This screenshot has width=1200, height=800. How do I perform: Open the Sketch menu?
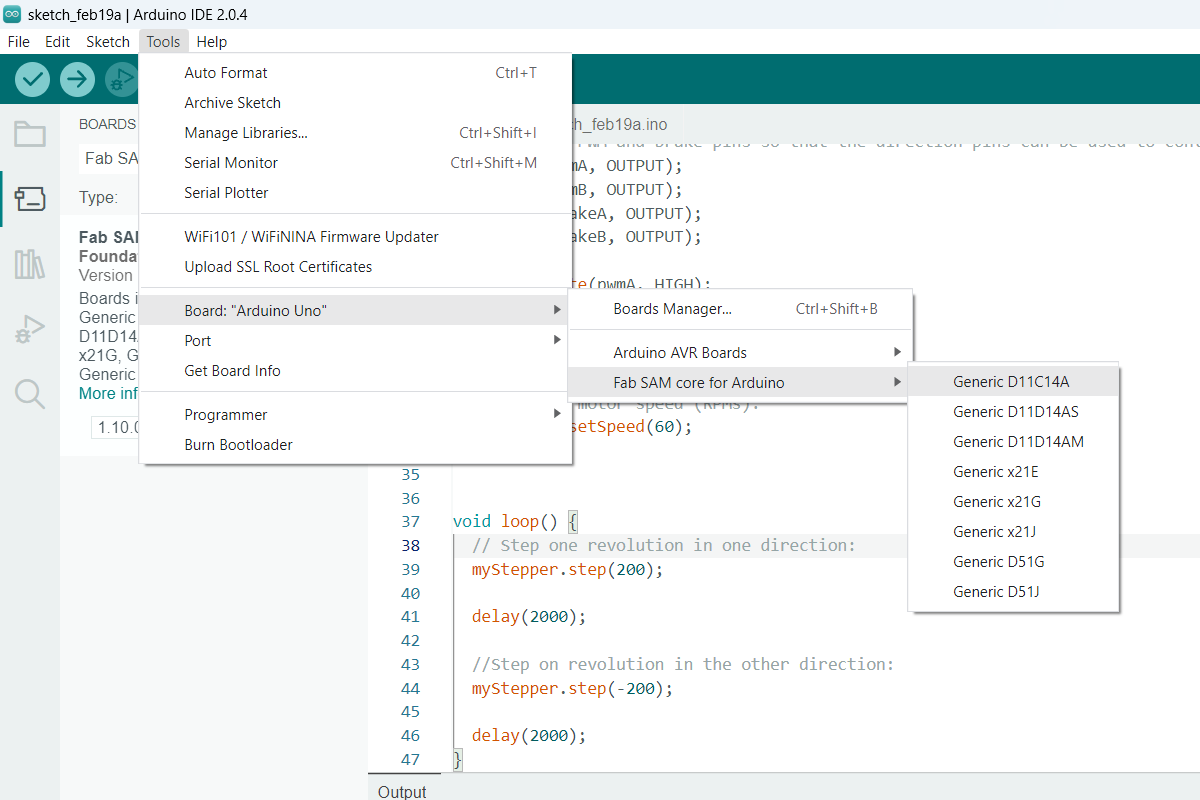(108, 42)
